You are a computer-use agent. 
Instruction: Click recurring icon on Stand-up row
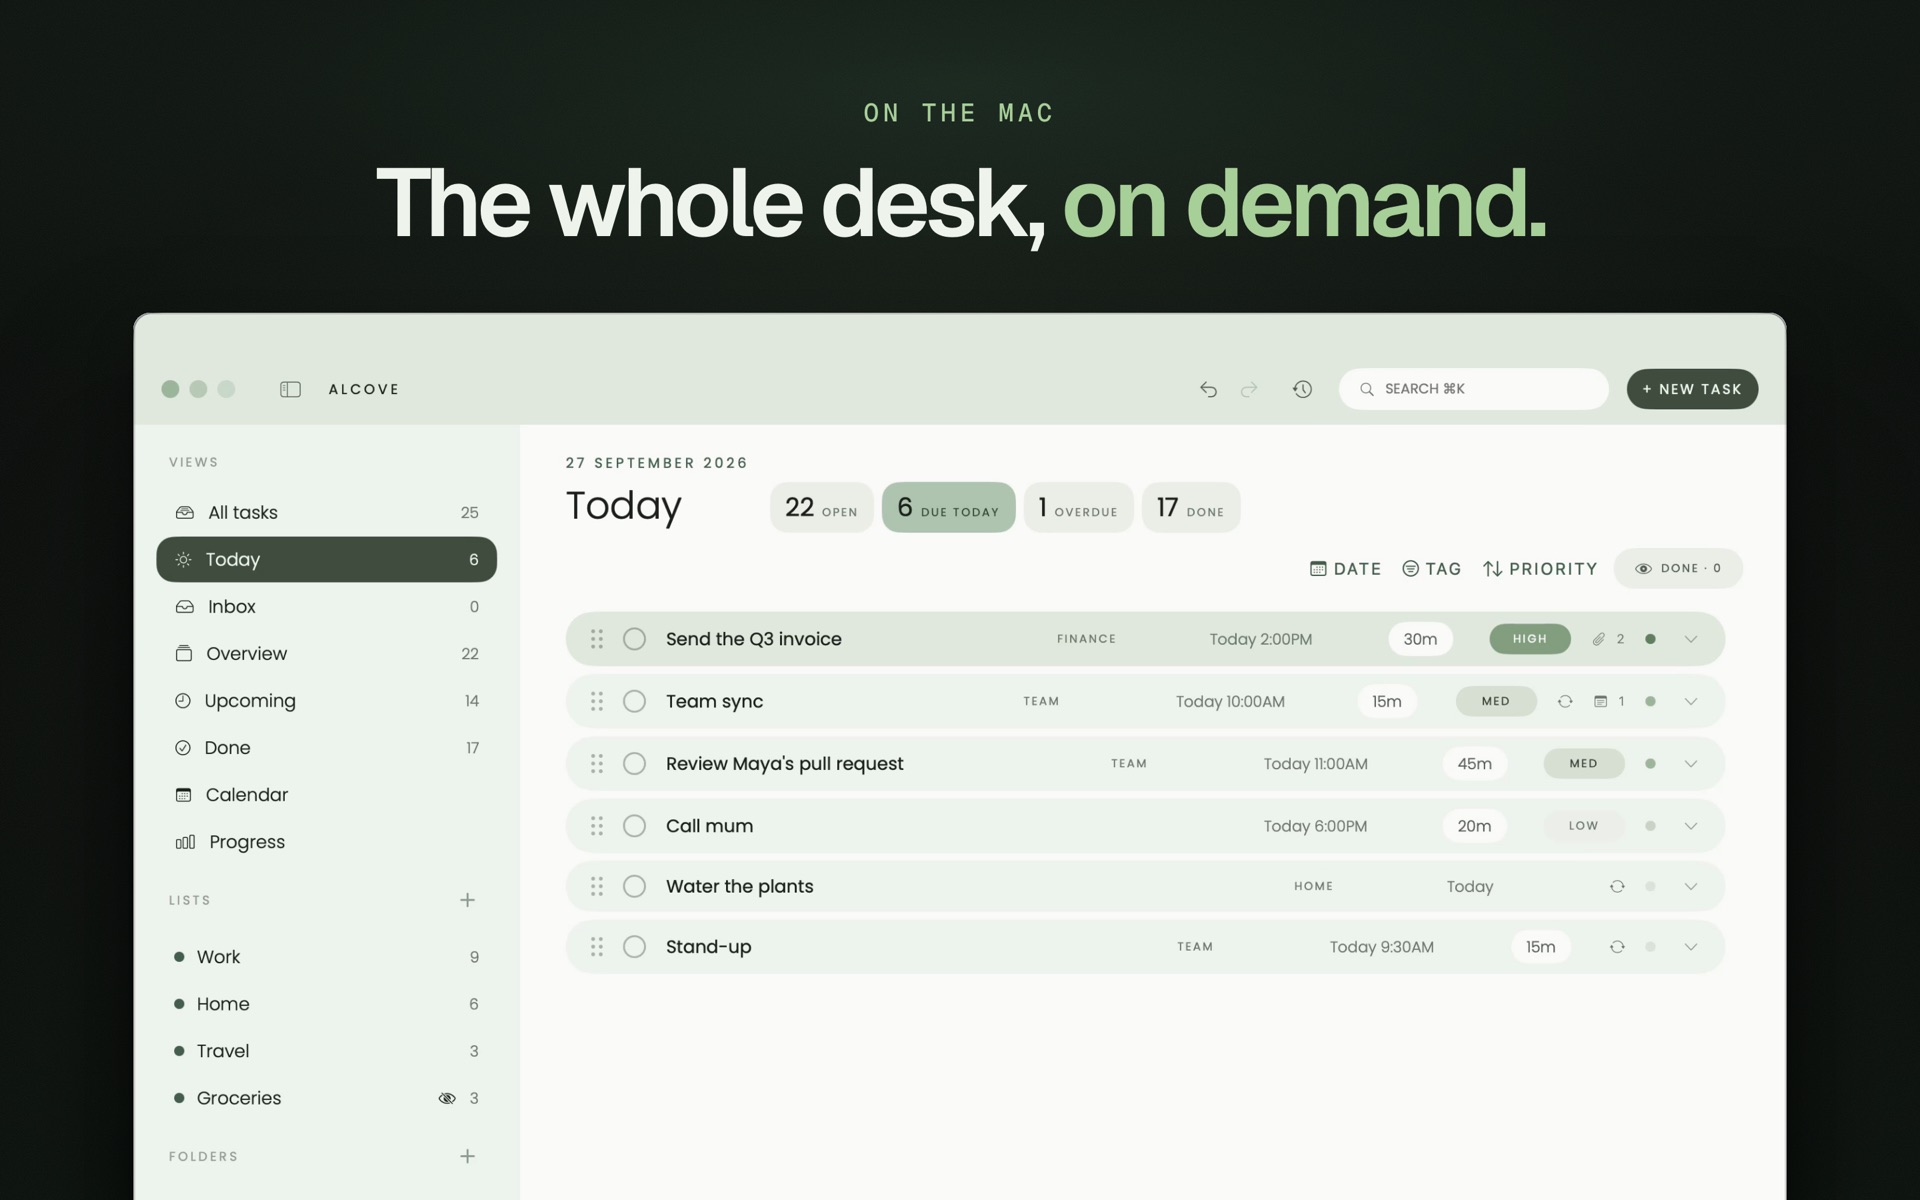[x=1617, y=947]
